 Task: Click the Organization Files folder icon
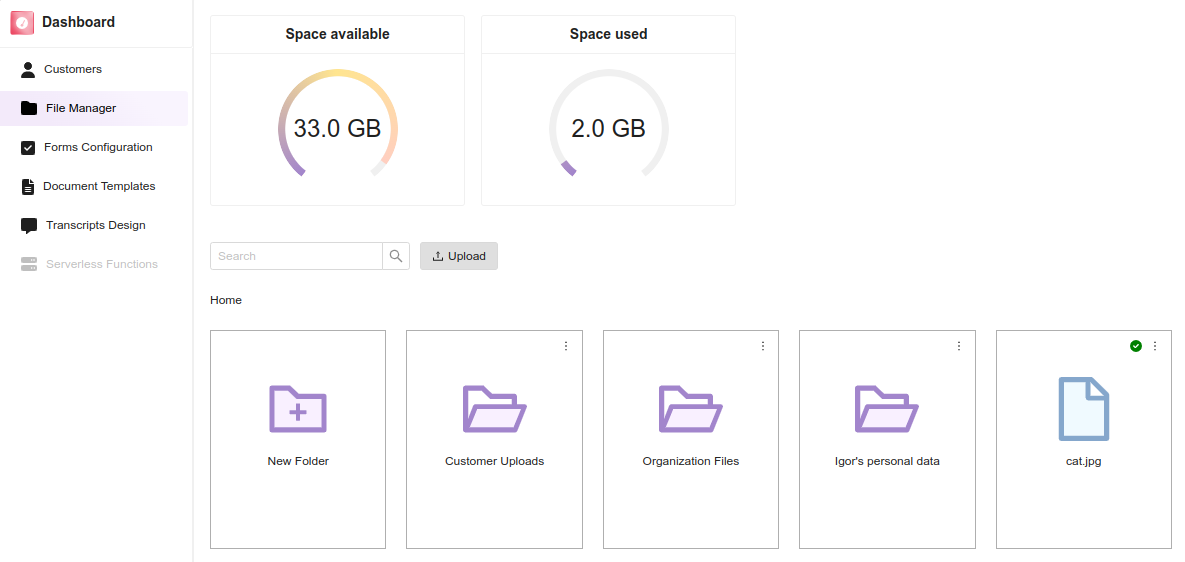691,409
